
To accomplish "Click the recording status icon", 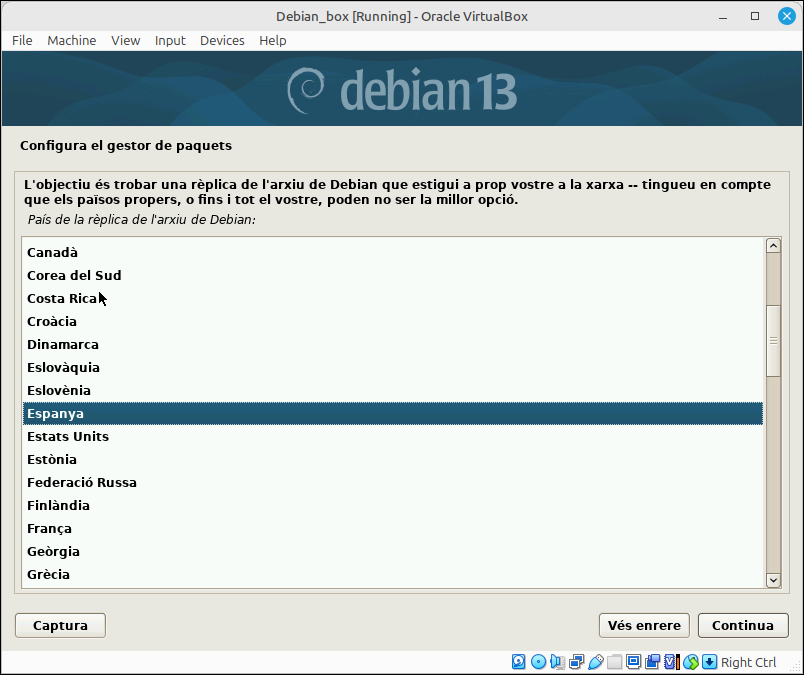I will point(652,662).
